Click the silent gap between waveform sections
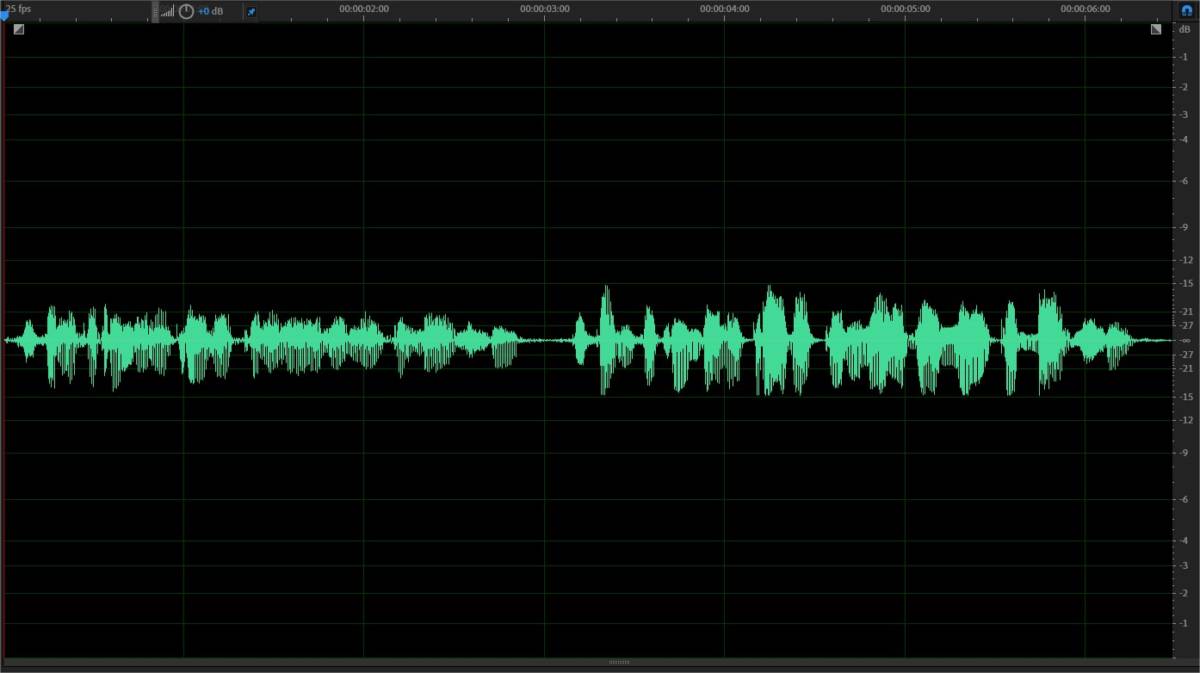This screenshot has height=673, width=1200. coord(546,340)
